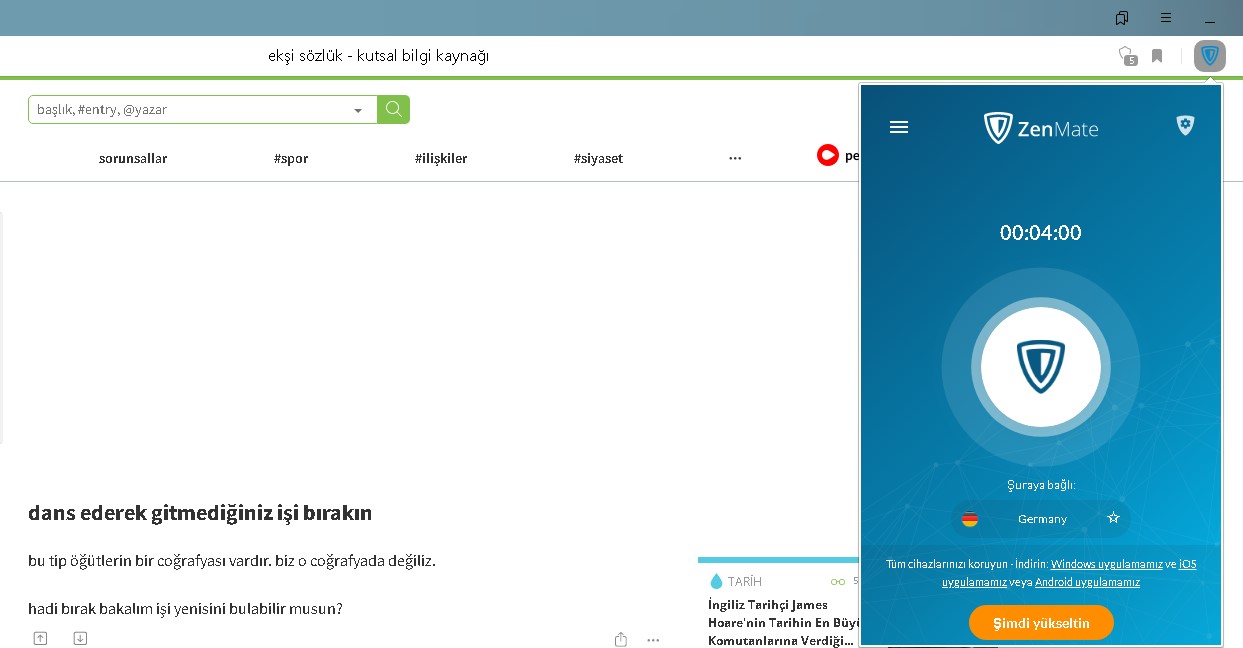Go to the #siyaset channel
The height and width of the screenshot is (648, 1243).
tap(598, 158)
